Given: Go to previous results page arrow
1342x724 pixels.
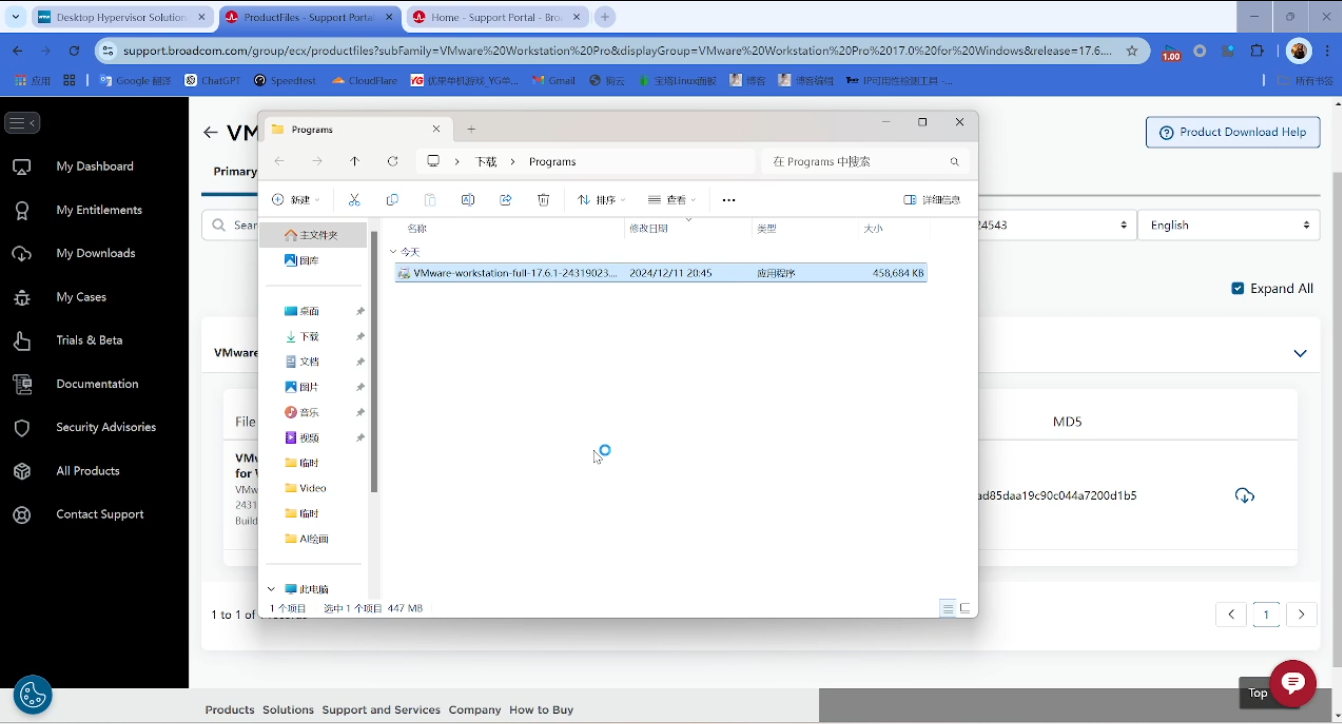Looking at the screenshot, I should [1231, 614].
